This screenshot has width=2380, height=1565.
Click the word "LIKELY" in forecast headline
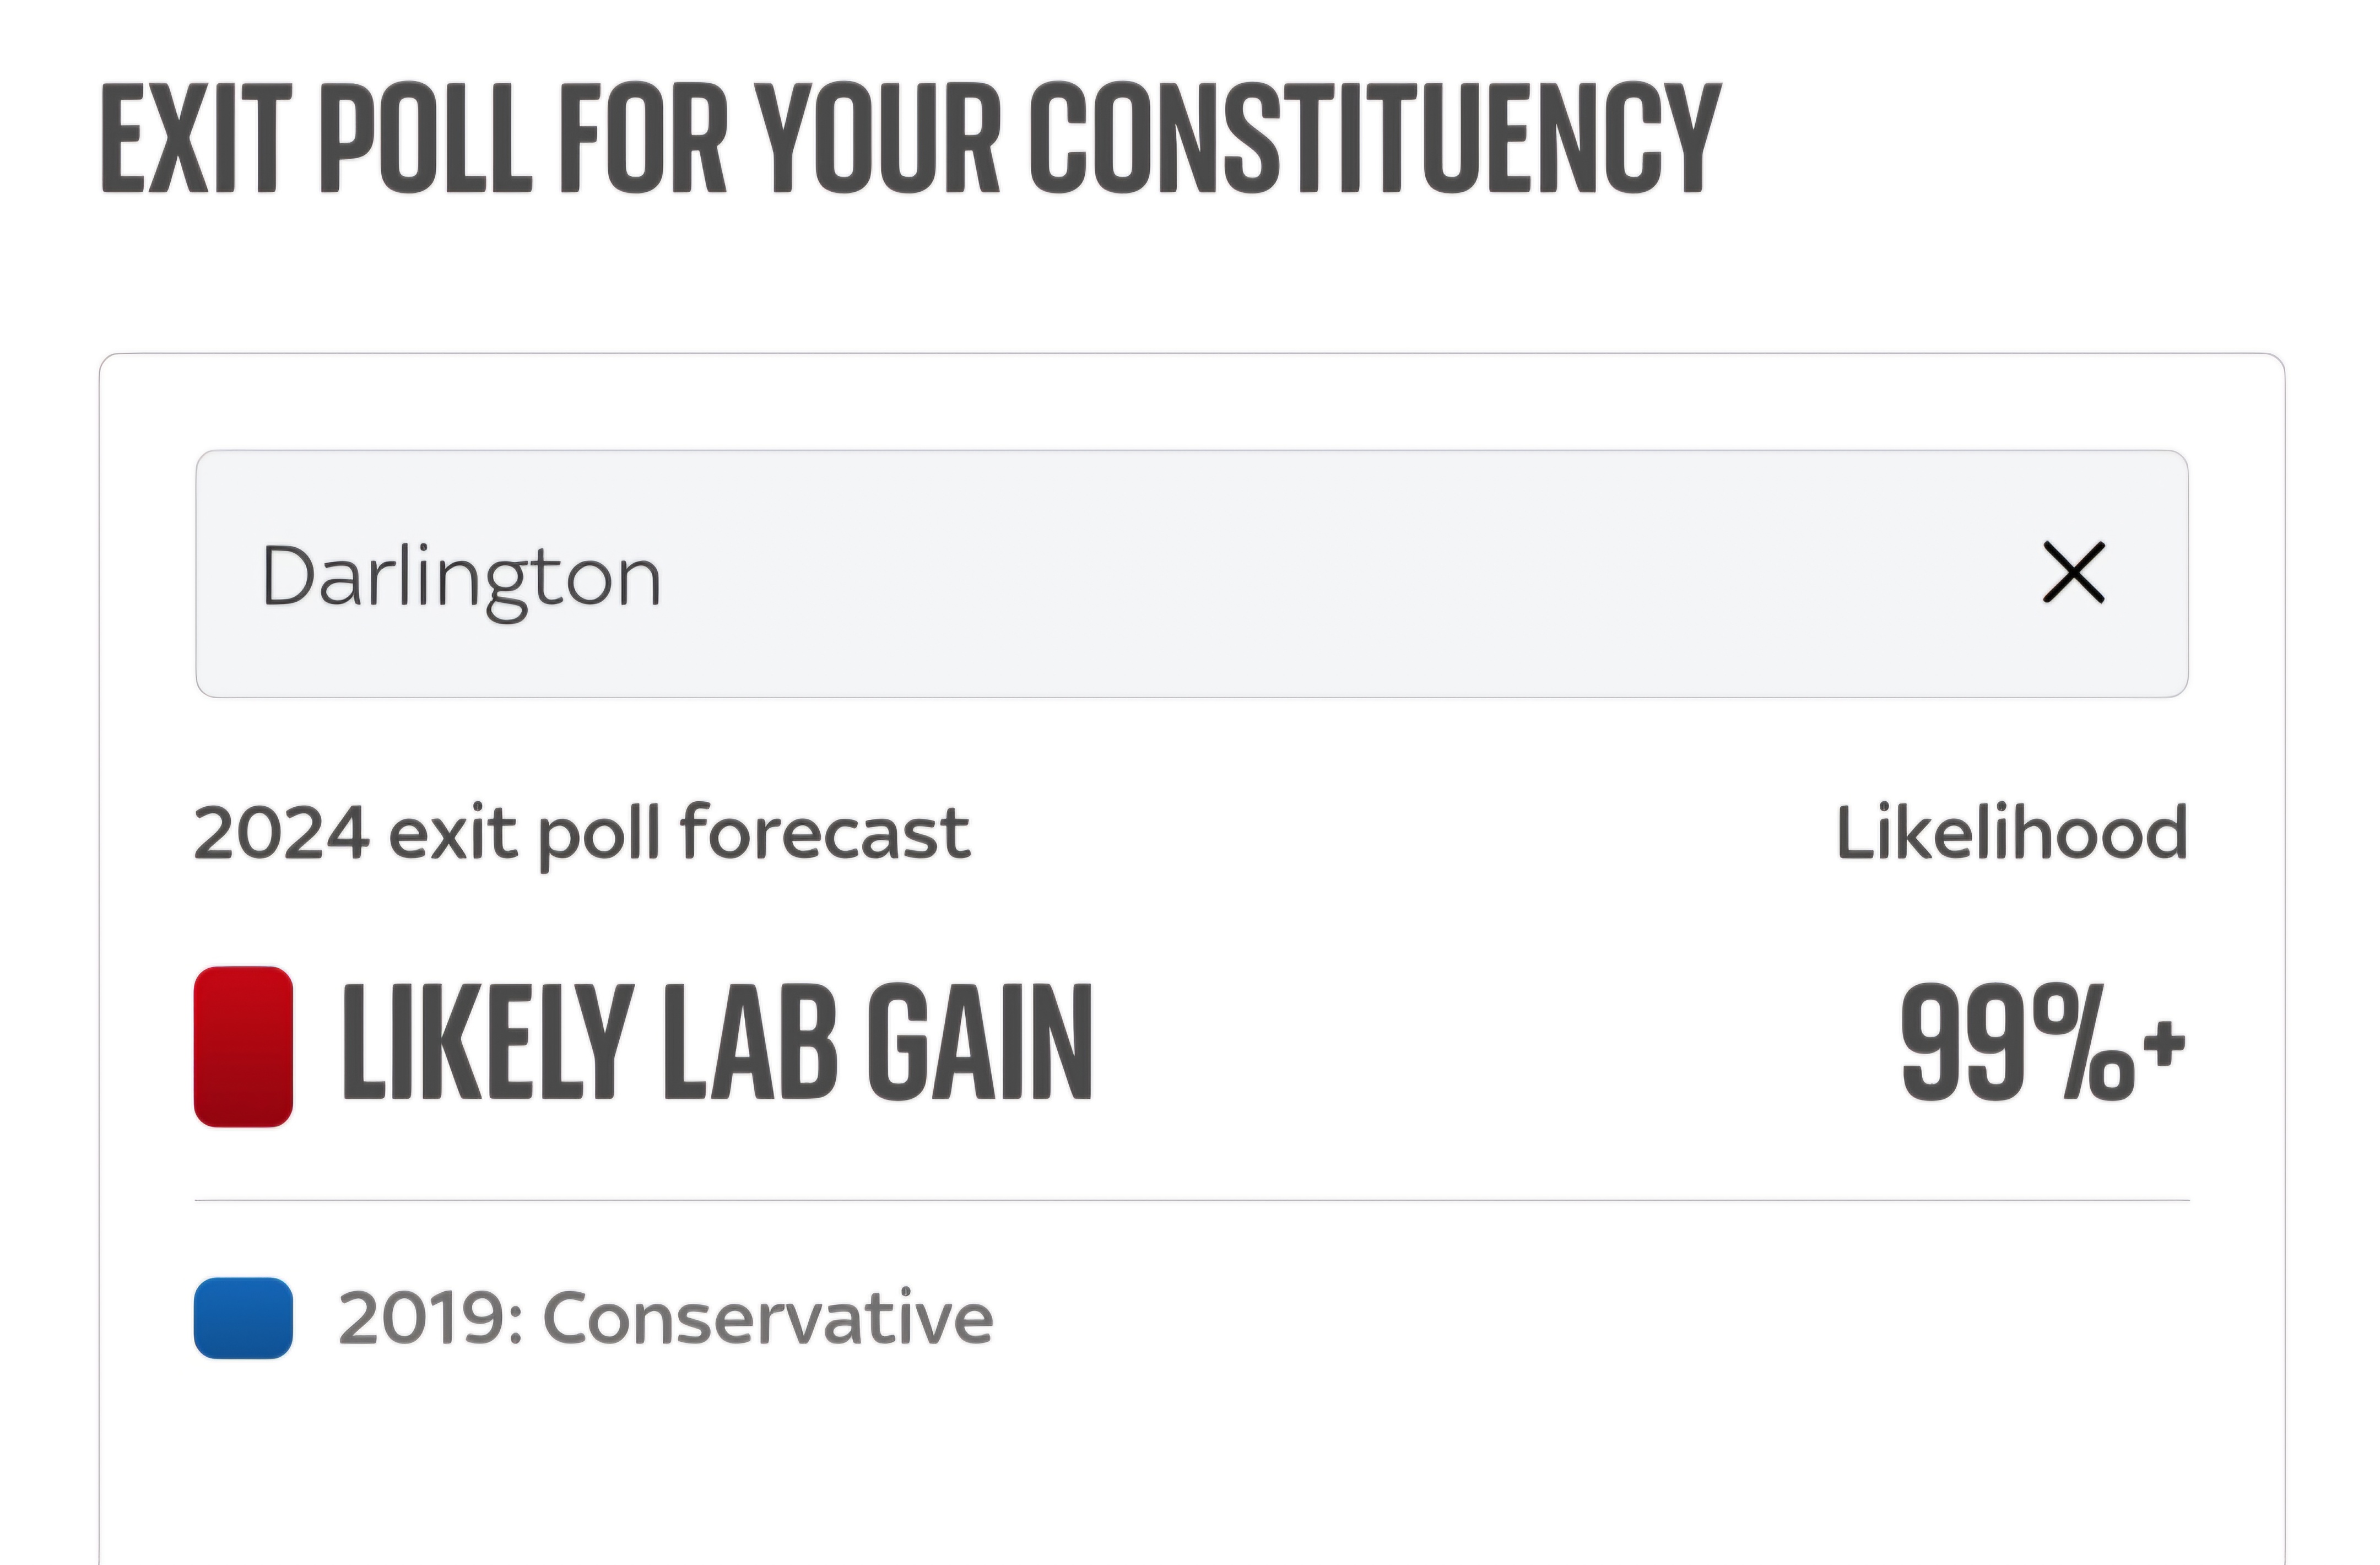click(489, 1042)
